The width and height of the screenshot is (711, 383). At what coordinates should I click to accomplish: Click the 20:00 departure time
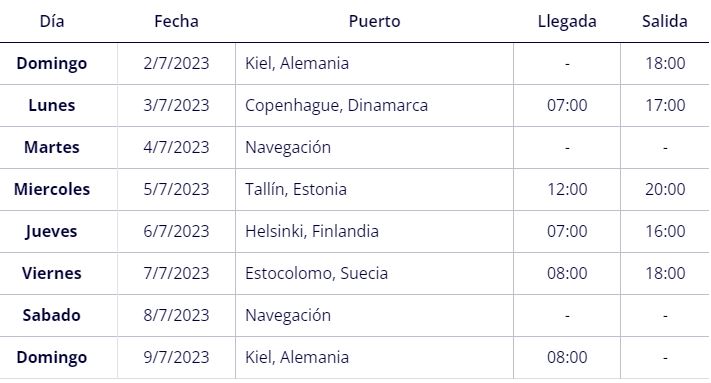(665, 189)
